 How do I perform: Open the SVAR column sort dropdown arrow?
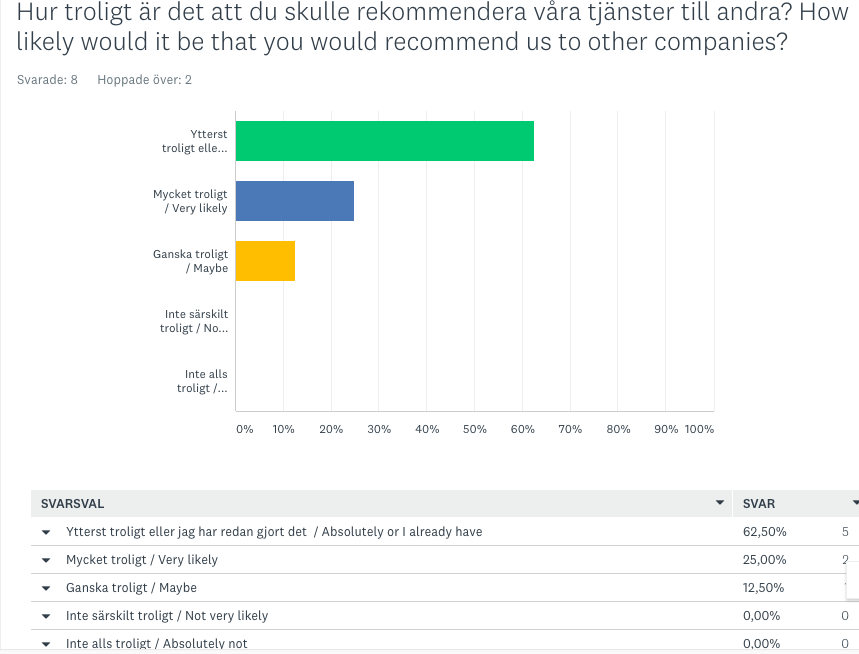pyautogui.click(x=855, y=503)
